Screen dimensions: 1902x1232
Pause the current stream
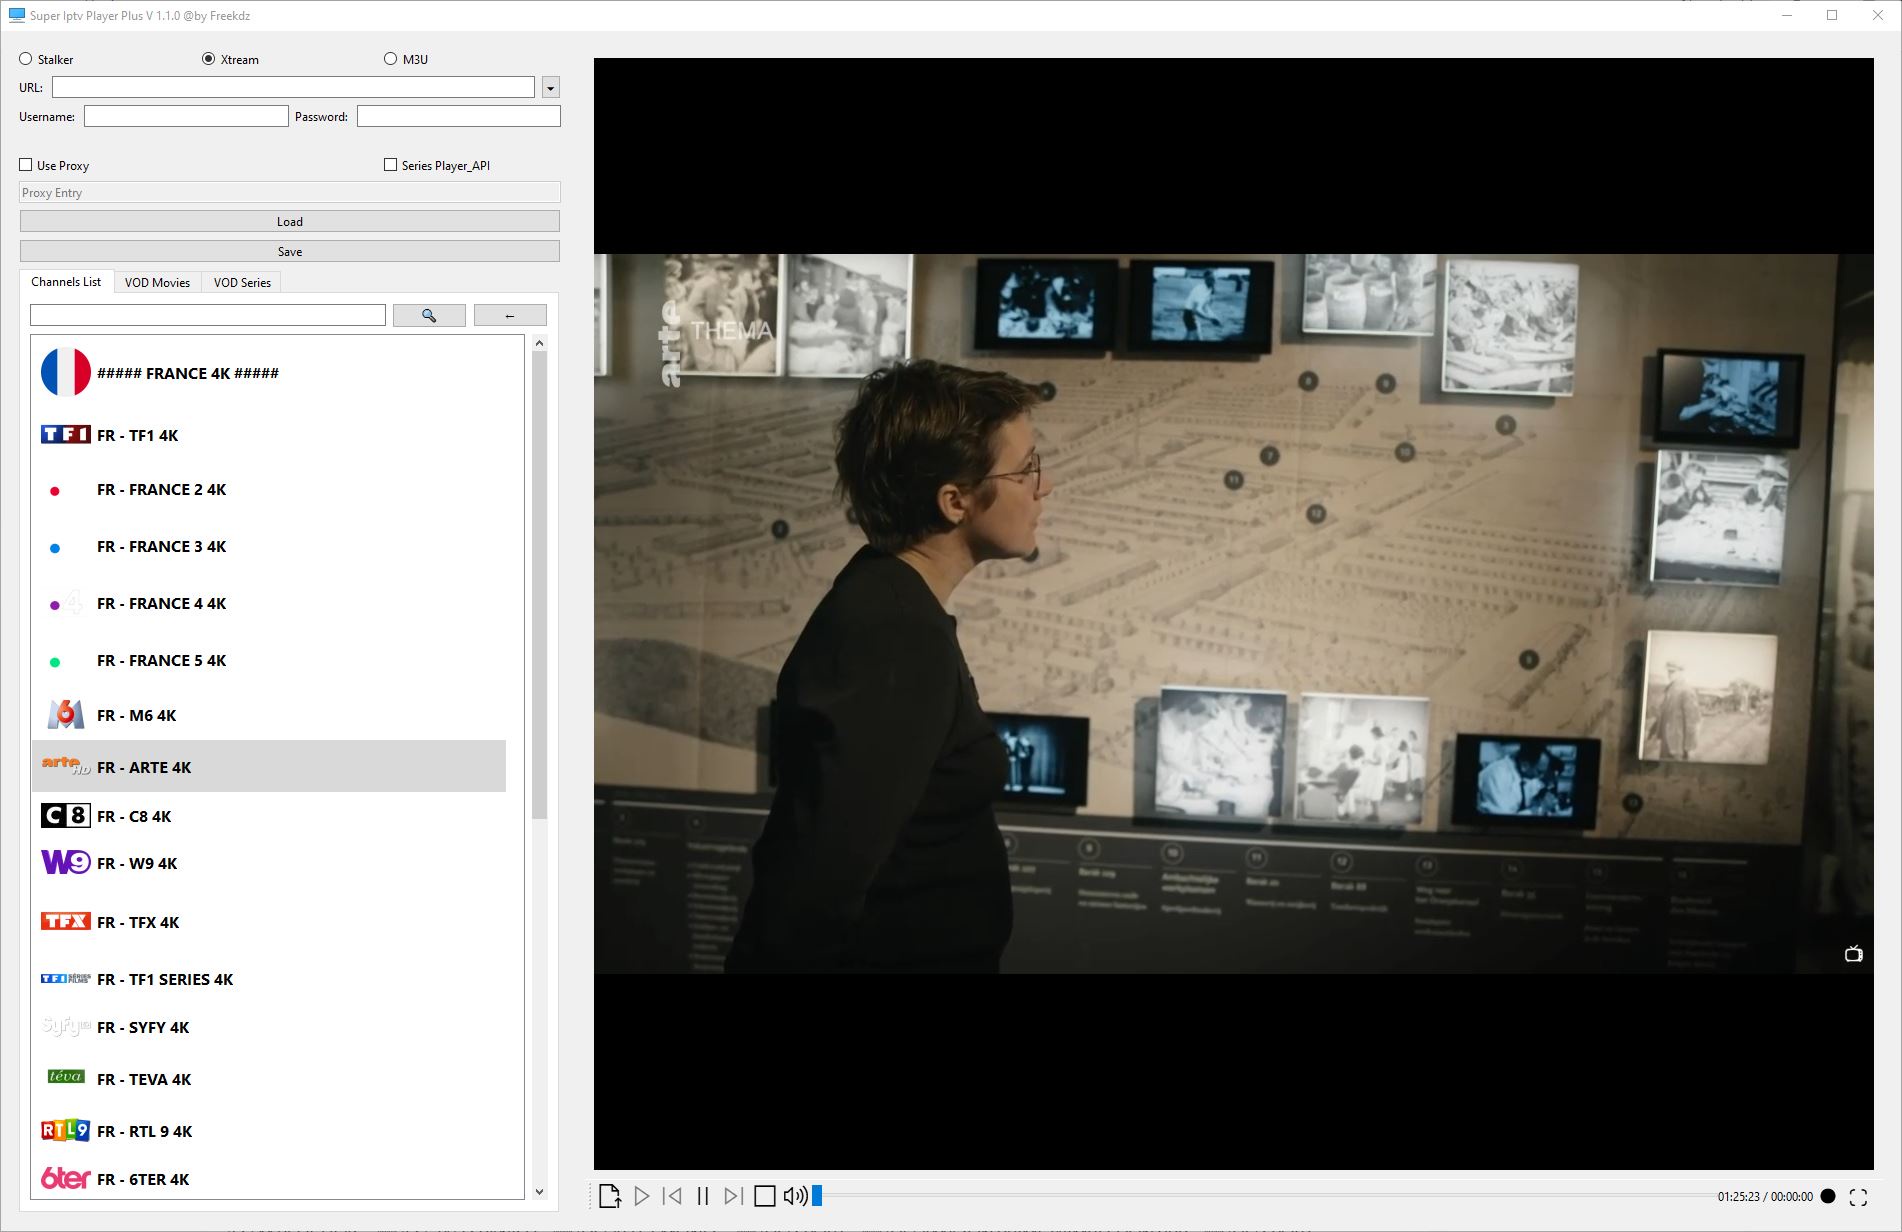(703, 1196)
